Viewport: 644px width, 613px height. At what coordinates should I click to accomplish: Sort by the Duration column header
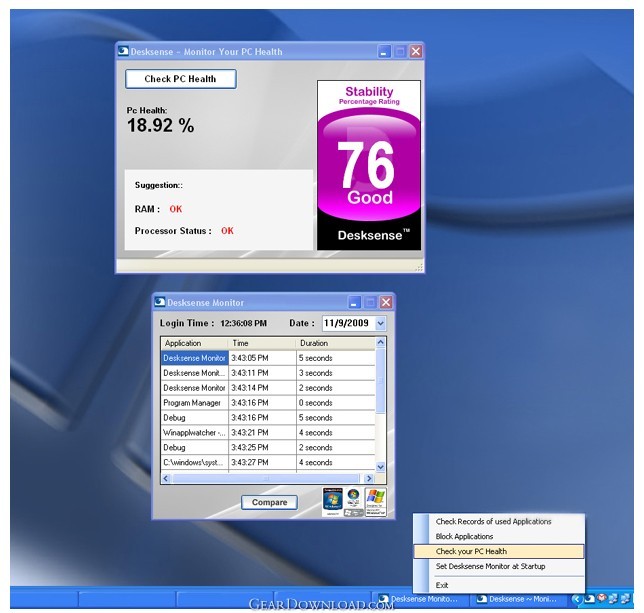(335, 343)
